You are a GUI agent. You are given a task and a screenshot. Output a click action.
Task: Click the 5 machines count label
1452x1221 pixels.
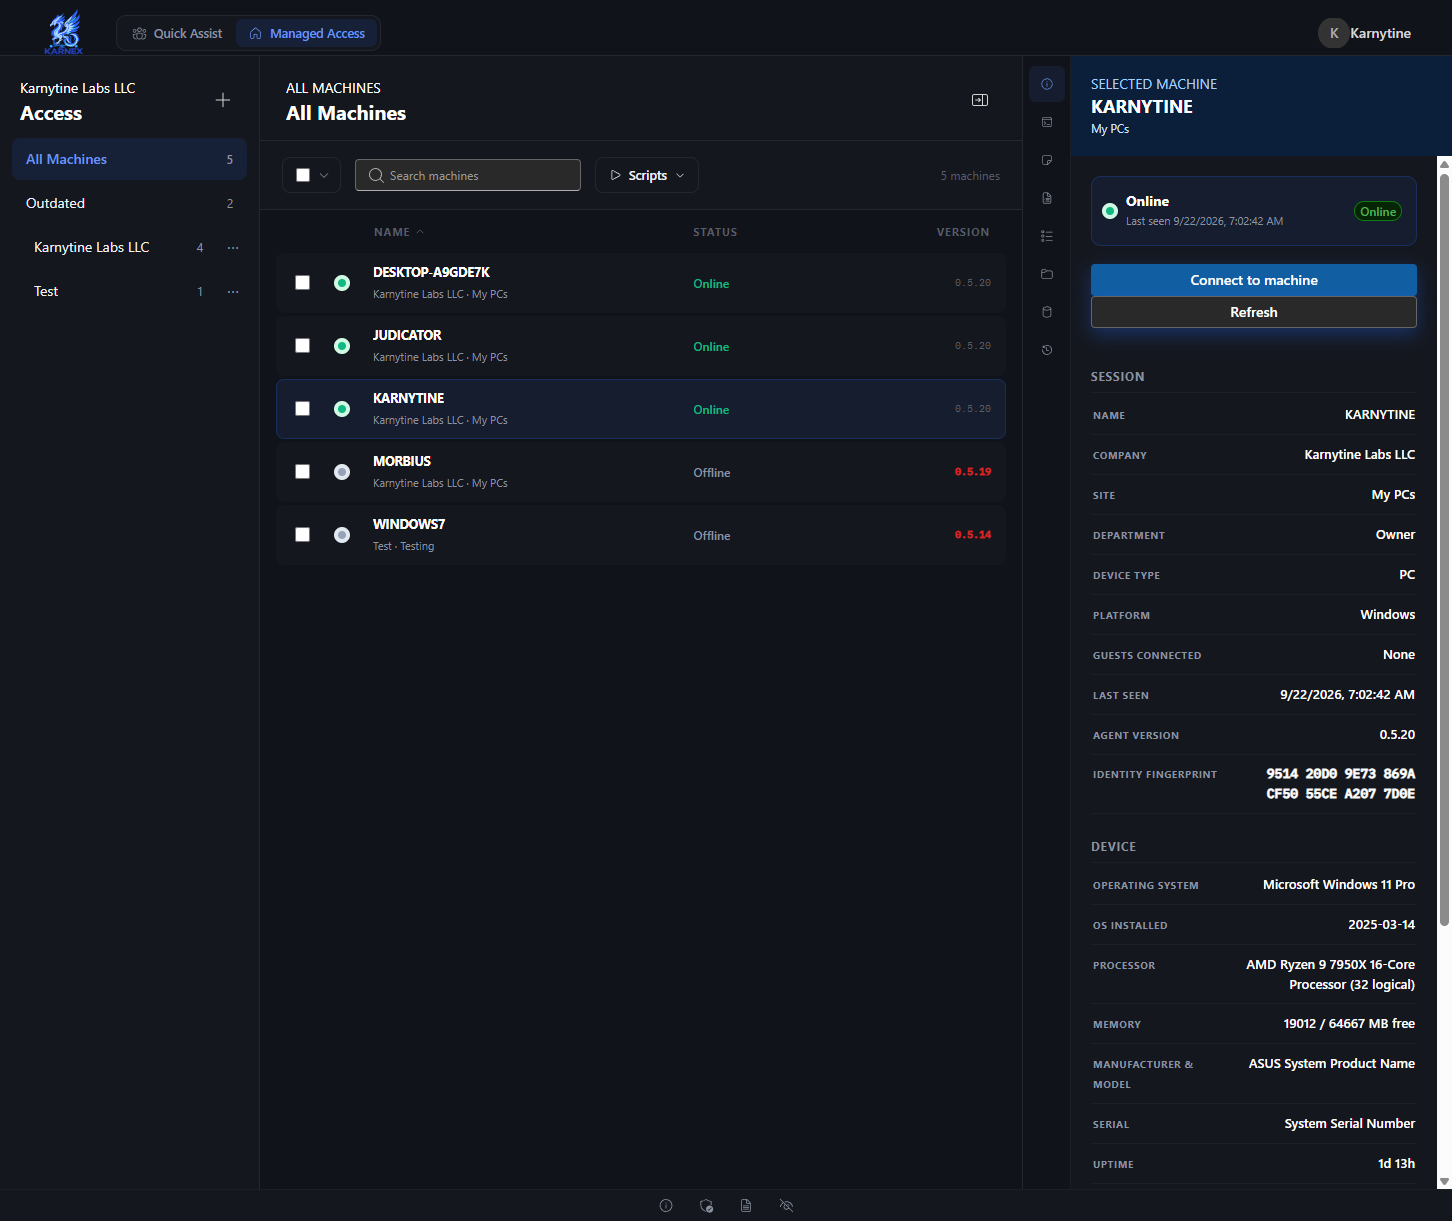tap(970, 176)
